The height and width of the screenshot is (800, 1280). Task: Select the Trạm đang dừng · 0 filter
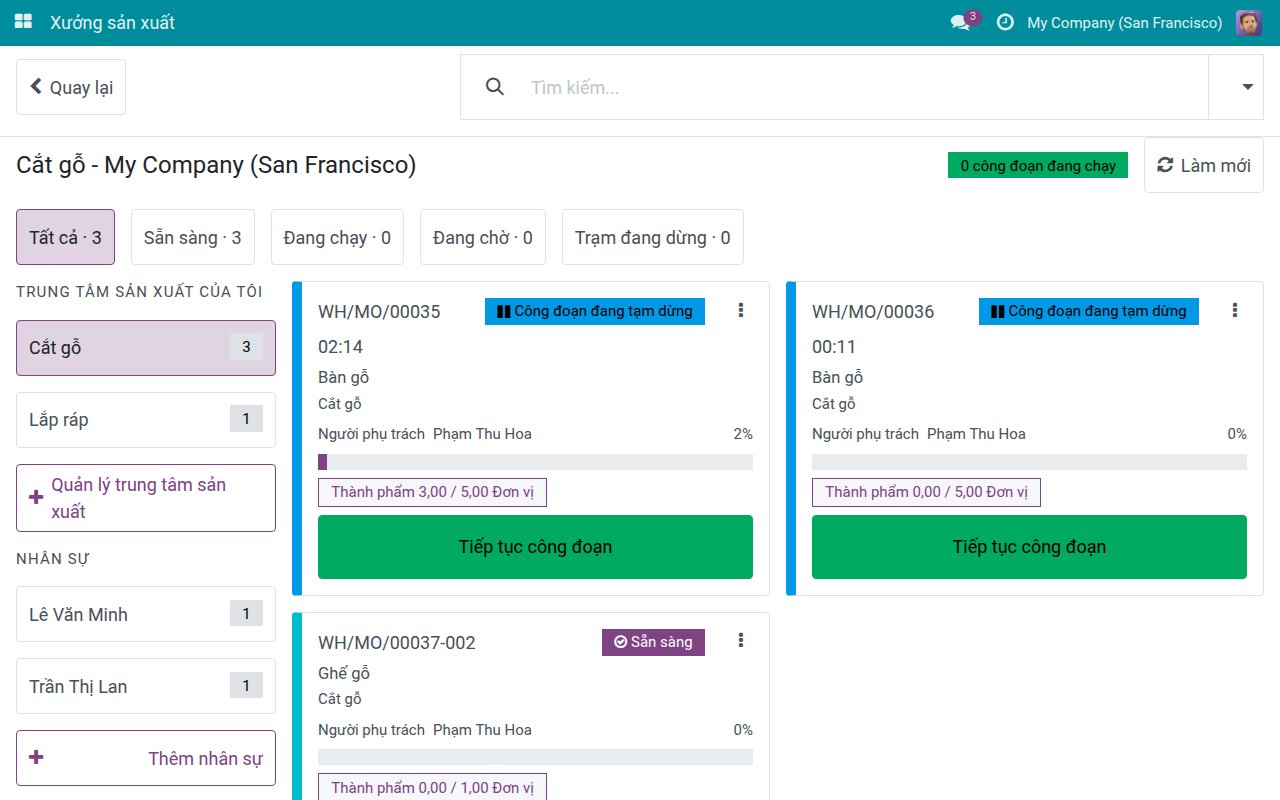pos(653,237)
